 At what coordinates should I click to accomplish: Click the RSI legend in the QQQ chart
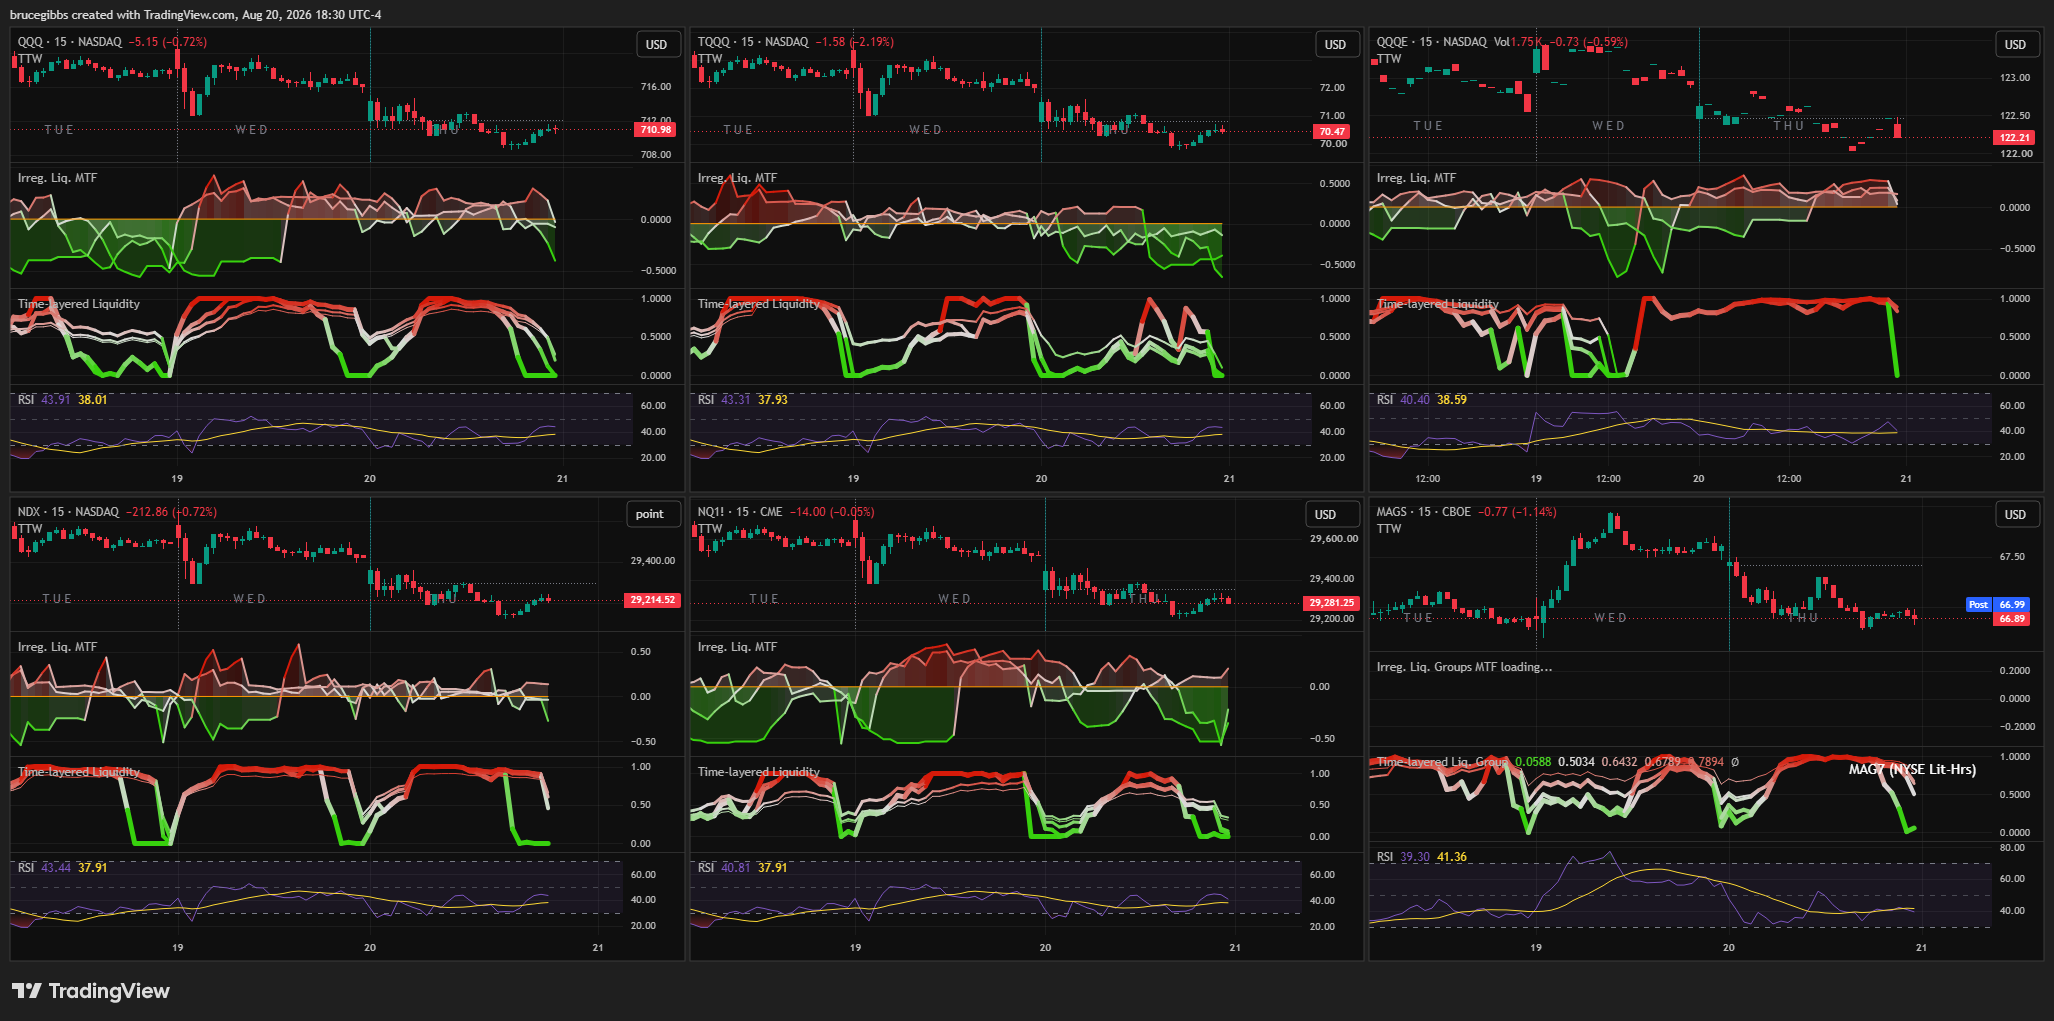point(26,400)
